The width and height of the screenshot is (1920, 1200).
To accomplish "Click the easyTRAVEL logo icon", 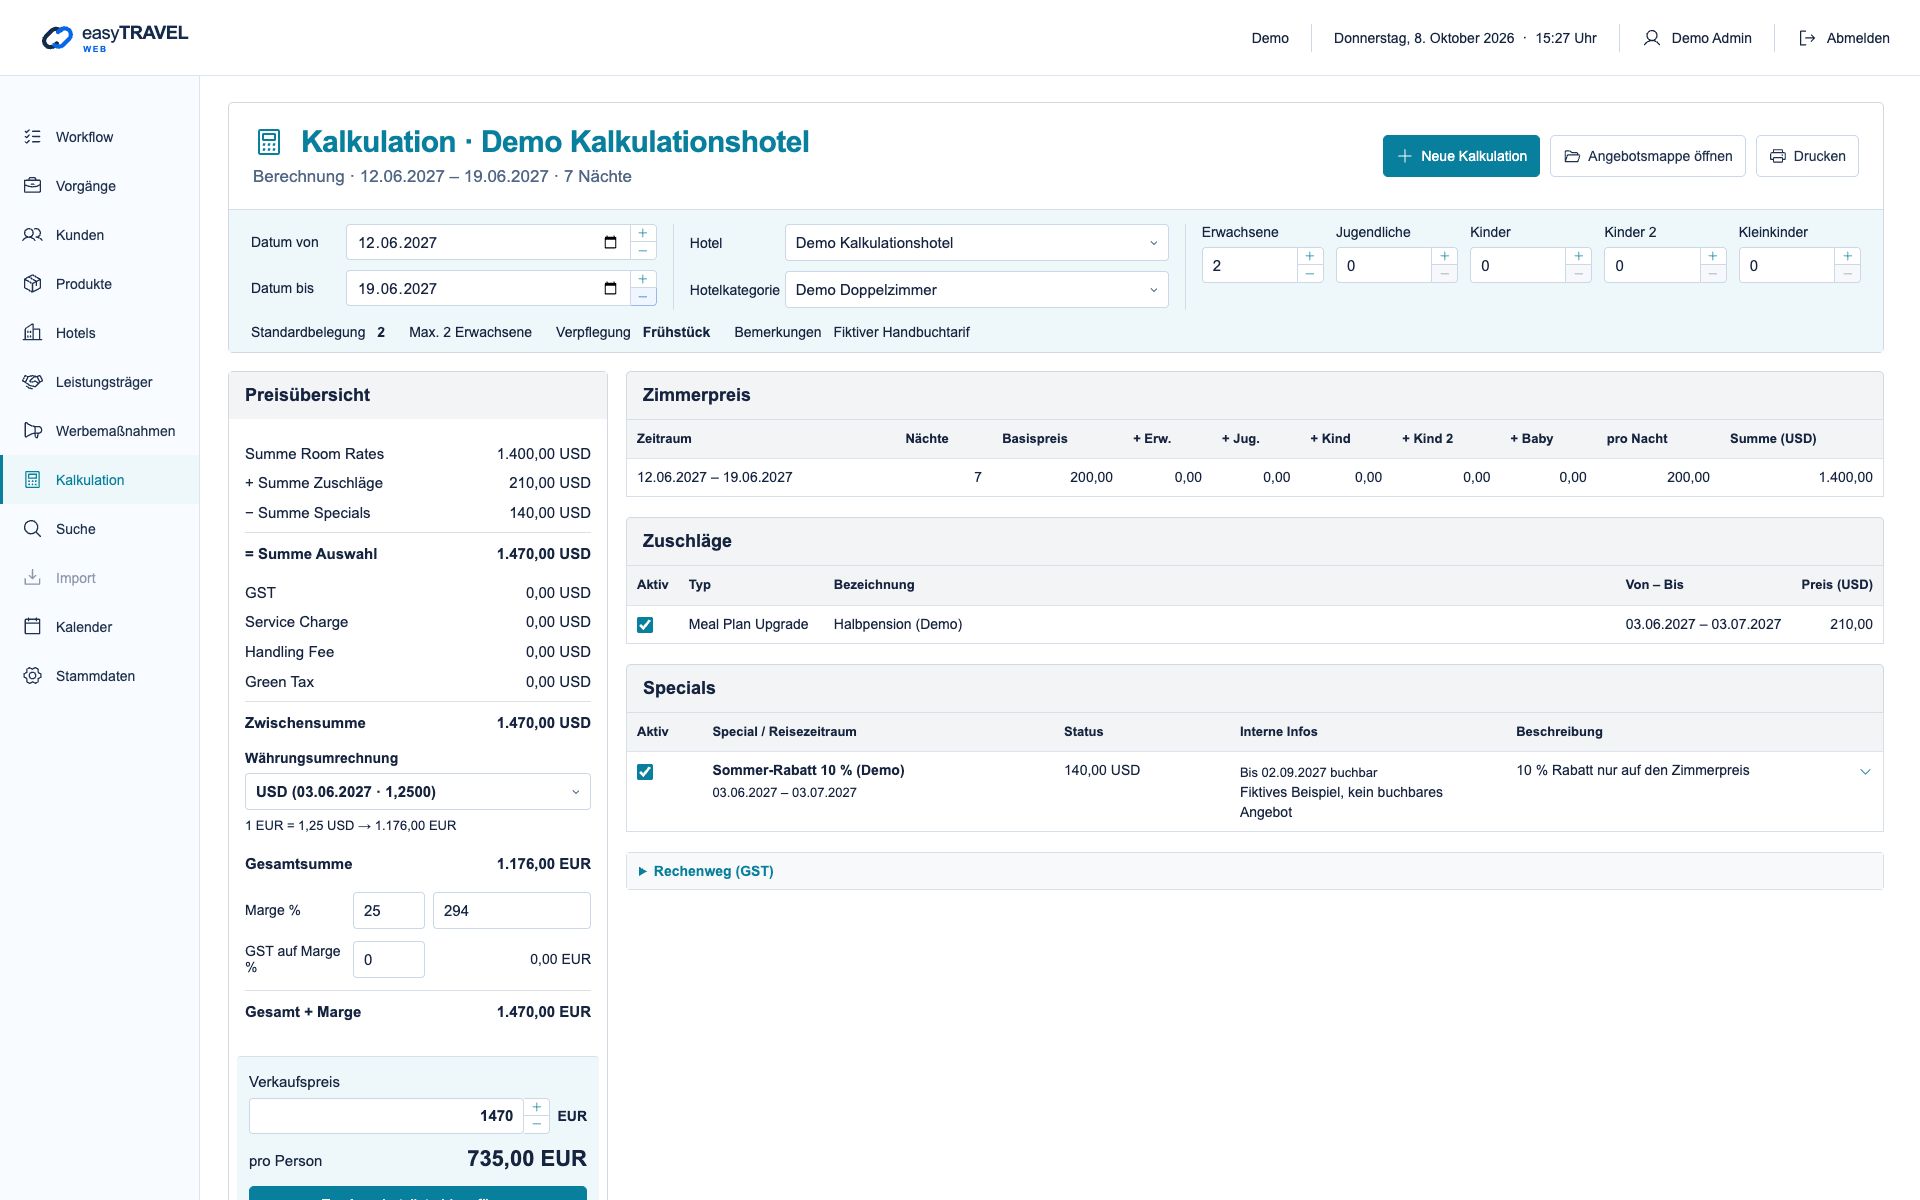I will 57,38.
